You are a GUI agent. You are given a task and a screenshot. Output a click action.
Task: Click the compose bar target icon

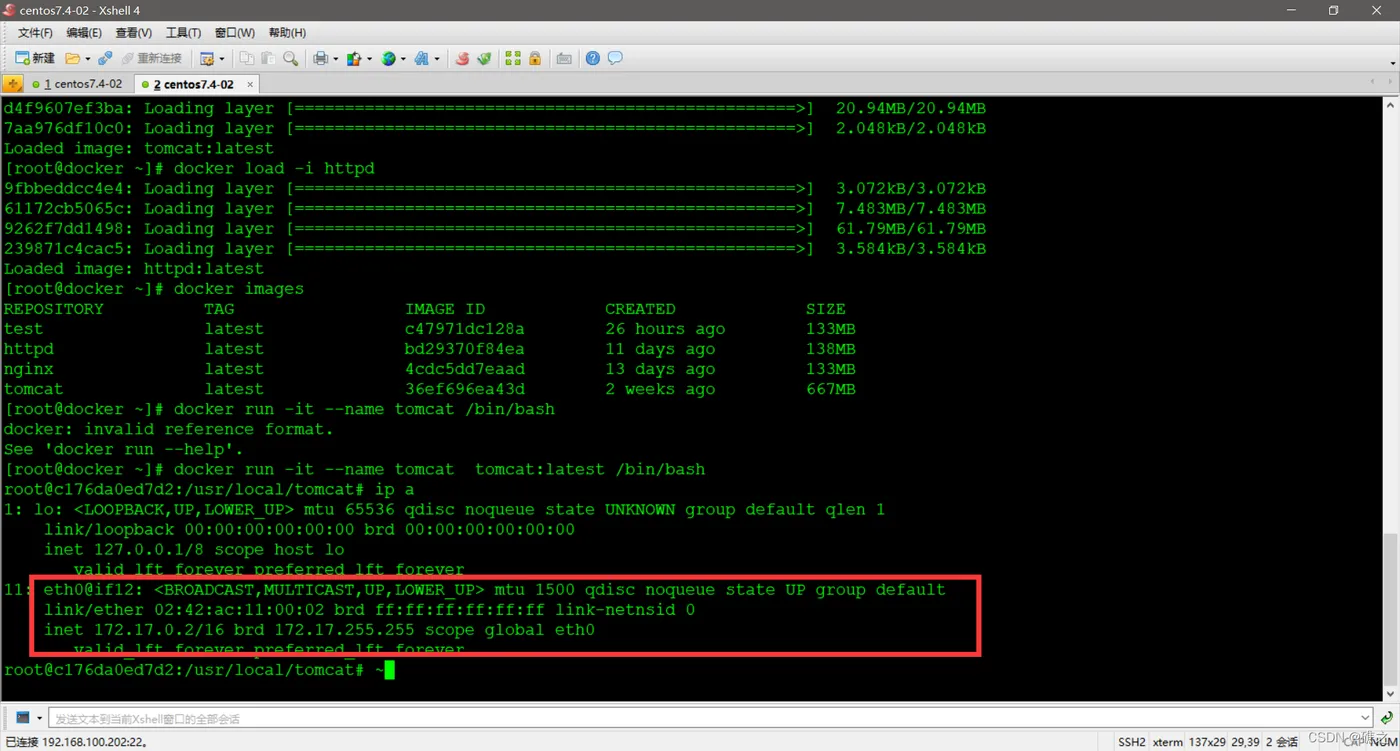coord(23,718)
